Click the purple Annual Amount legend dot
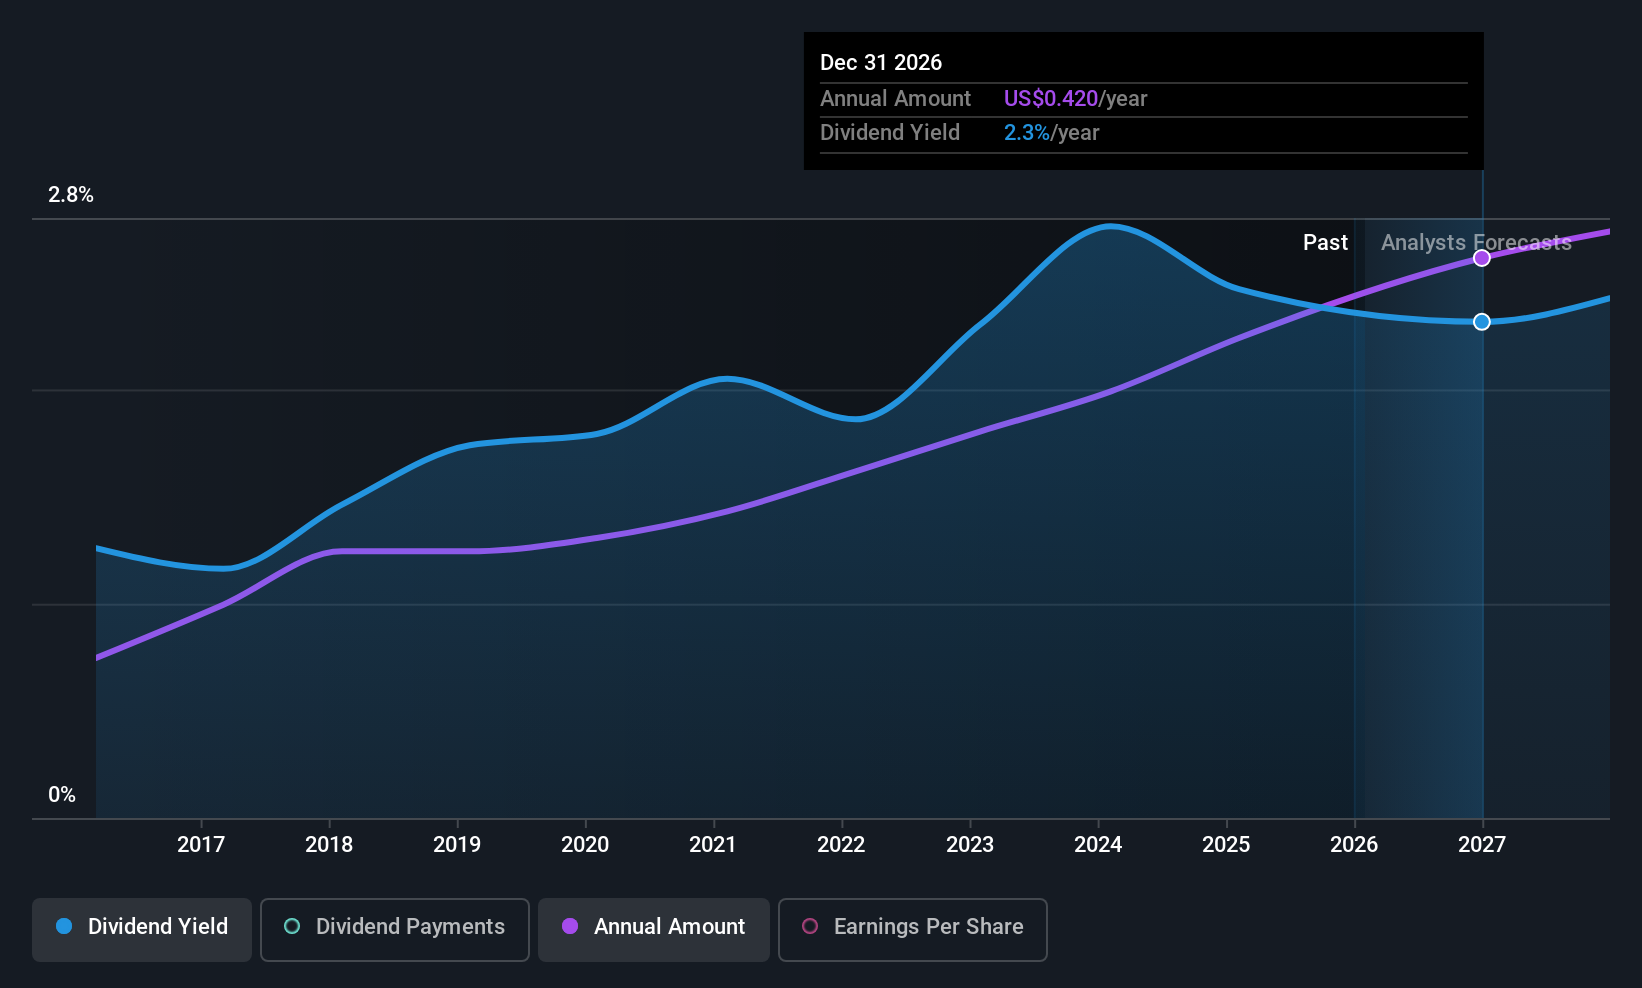Screen dimensions: 1642x988 570,926
